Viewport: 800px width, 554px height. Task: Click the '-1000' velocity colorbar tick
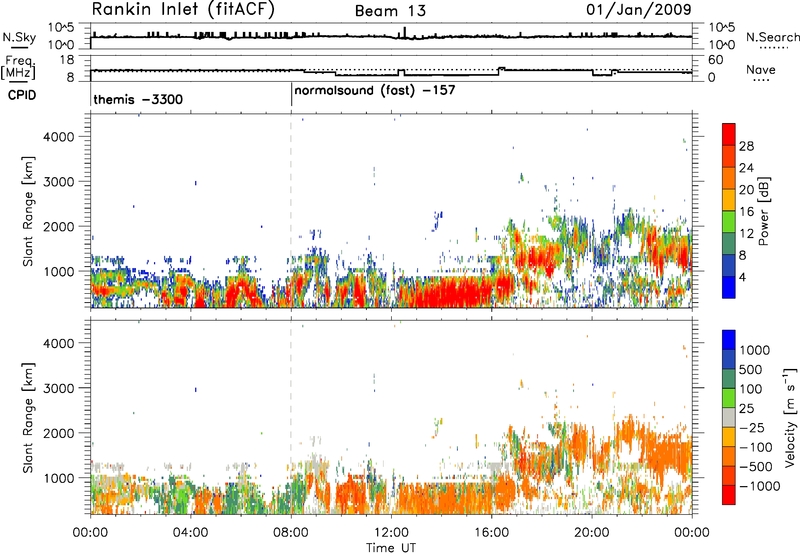759,486
